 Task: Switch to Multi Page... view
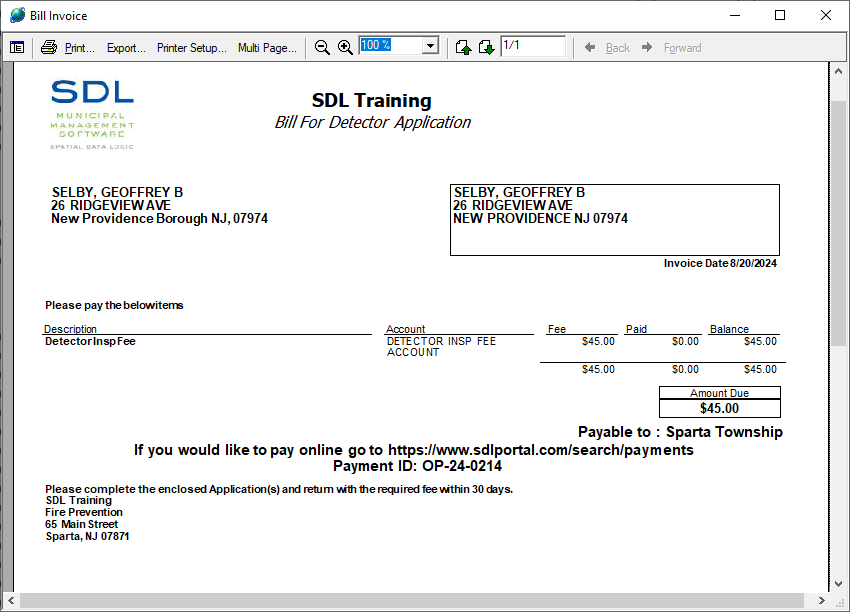pyautogui.click(x=267, y=48)
